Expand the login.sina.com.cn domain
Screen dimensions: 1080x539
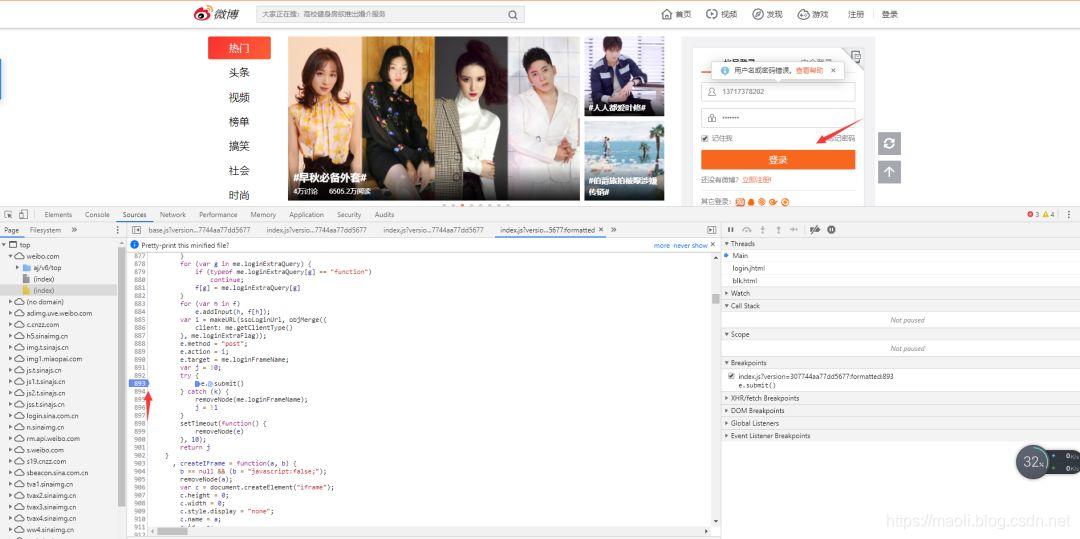[x=10, y=416]
